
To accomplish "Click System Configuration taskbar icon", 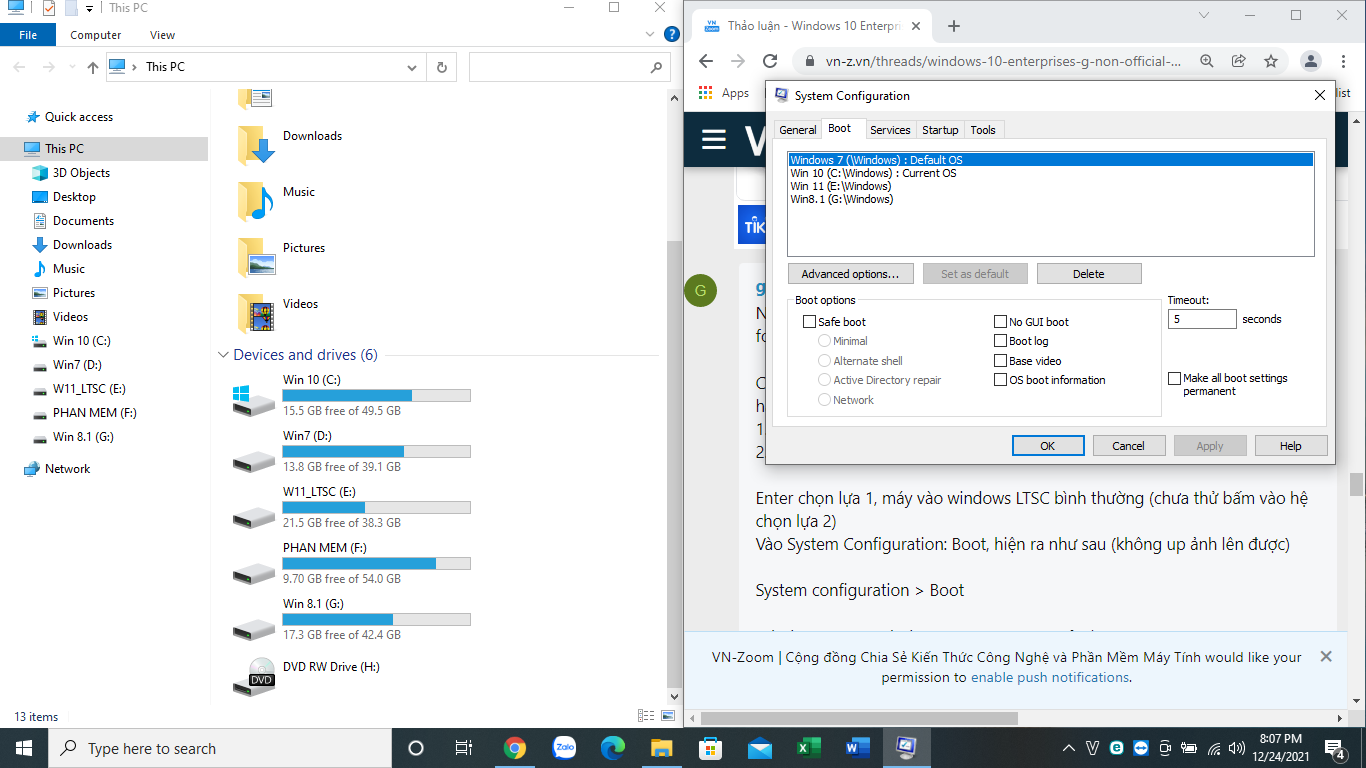I will [907, 748].
